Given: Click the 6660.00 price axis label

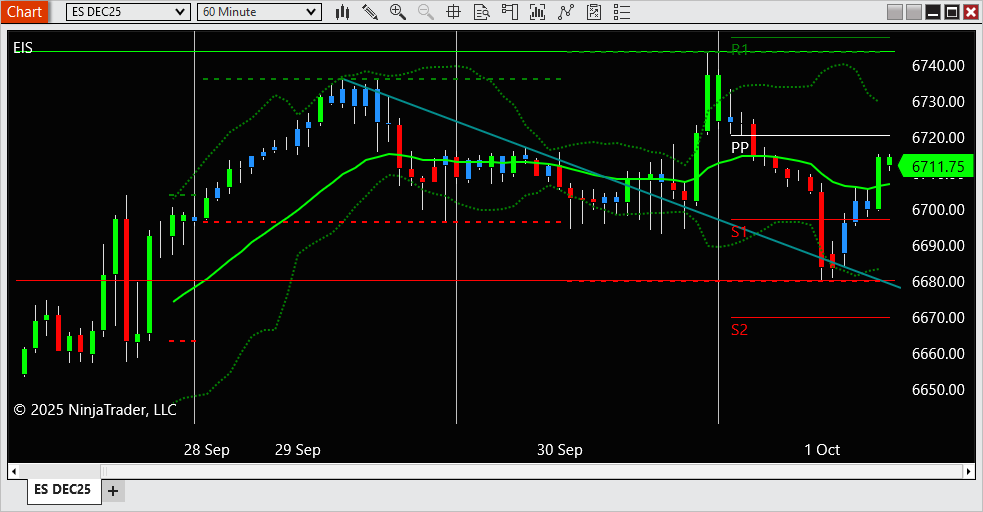Looking at the screenshot, I should point(938,354).
